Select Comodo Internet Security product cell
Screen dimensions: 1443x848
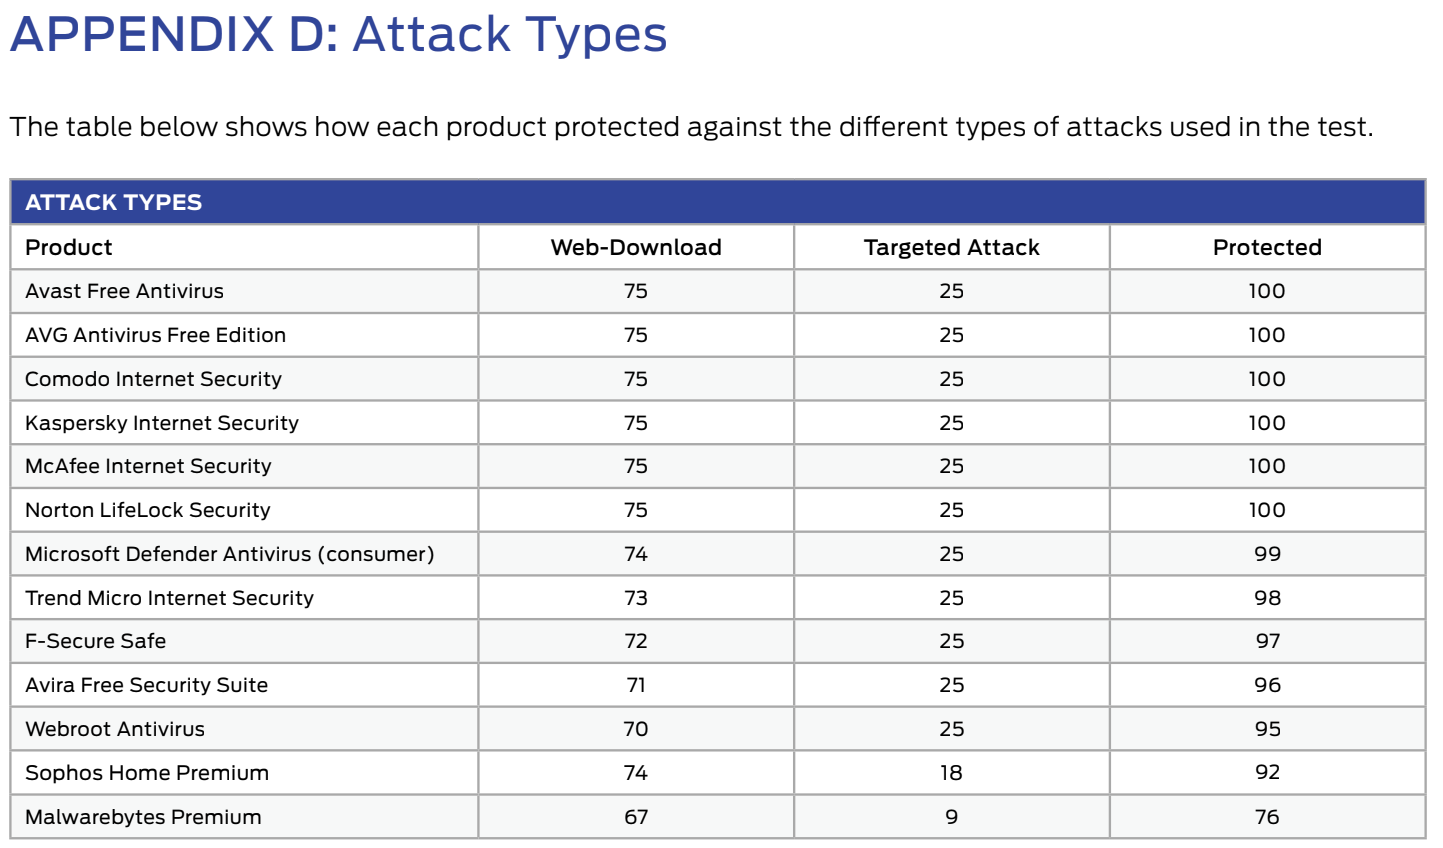[153, 379]
